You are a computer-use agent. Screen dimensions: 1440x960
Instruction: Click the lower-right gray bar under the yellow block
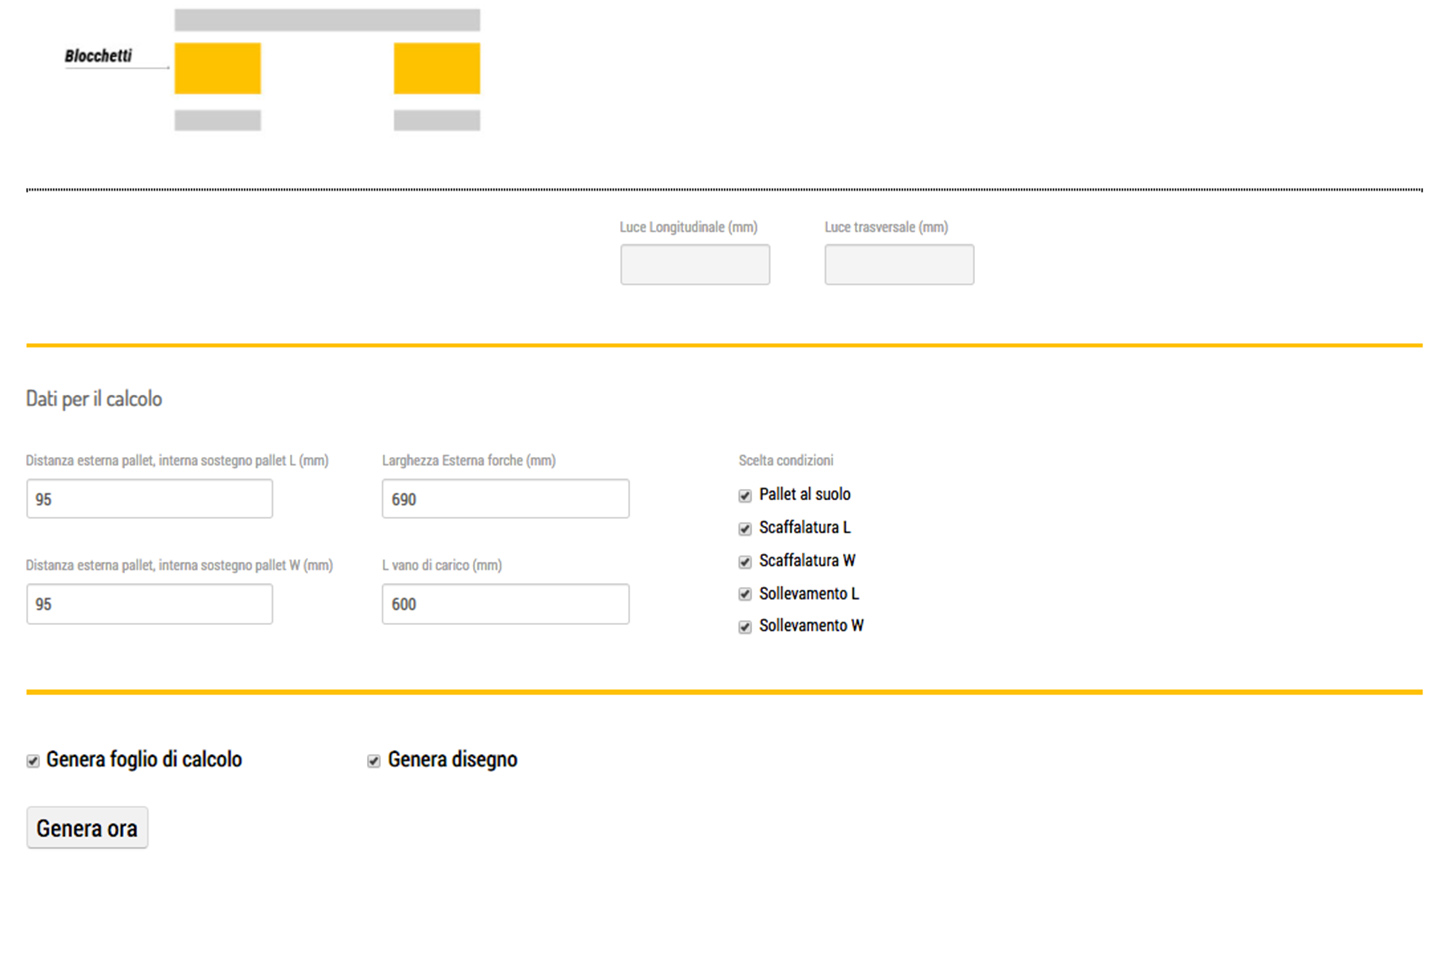pos(436,120)
